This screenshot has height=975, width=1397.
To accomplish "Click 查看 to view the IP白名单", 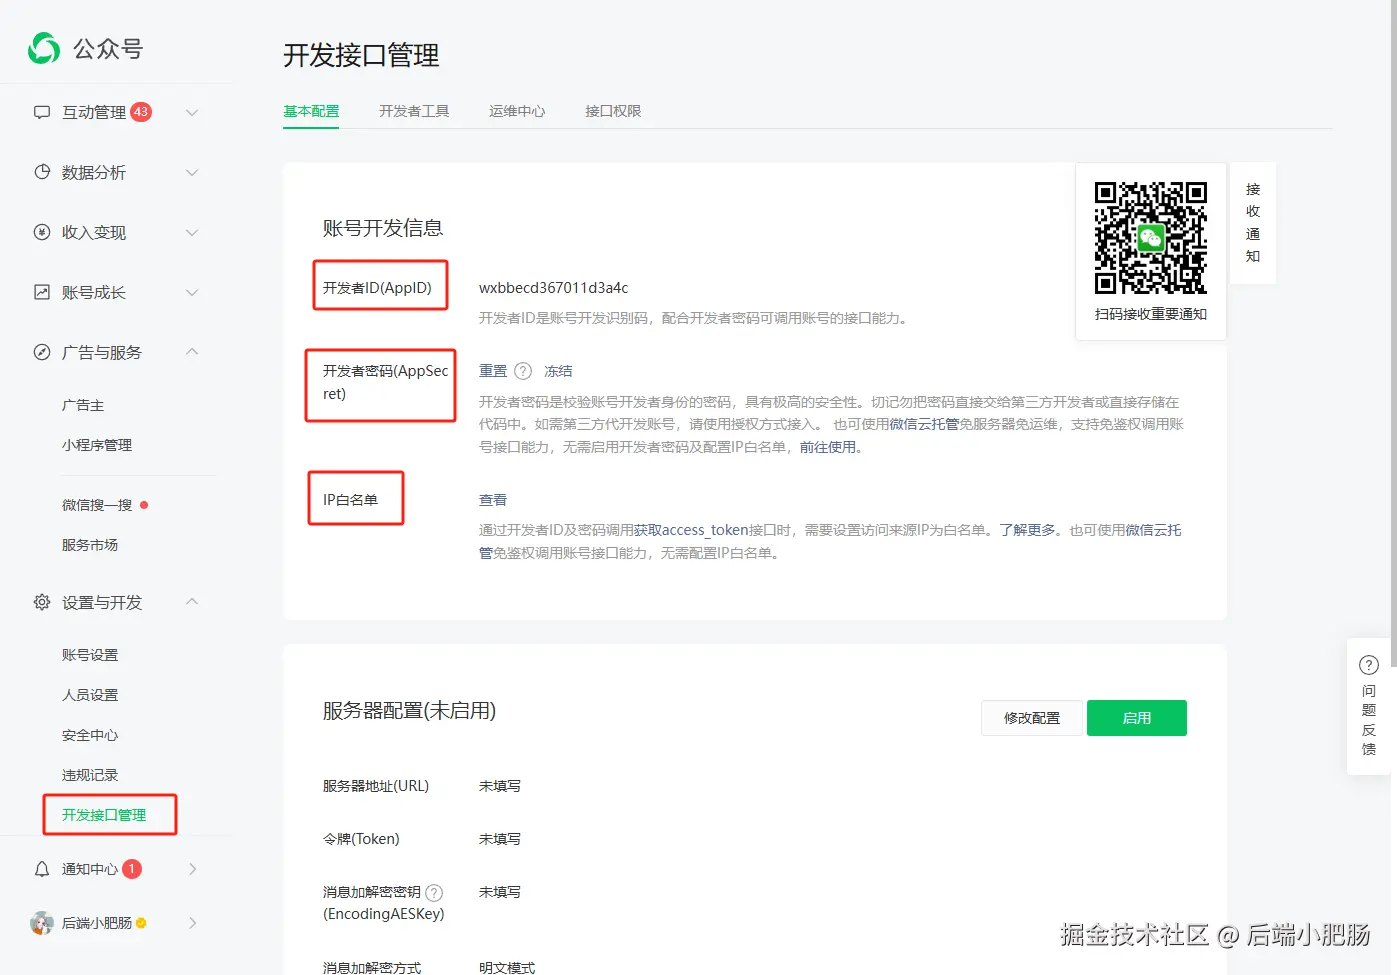I will (493, 500).
